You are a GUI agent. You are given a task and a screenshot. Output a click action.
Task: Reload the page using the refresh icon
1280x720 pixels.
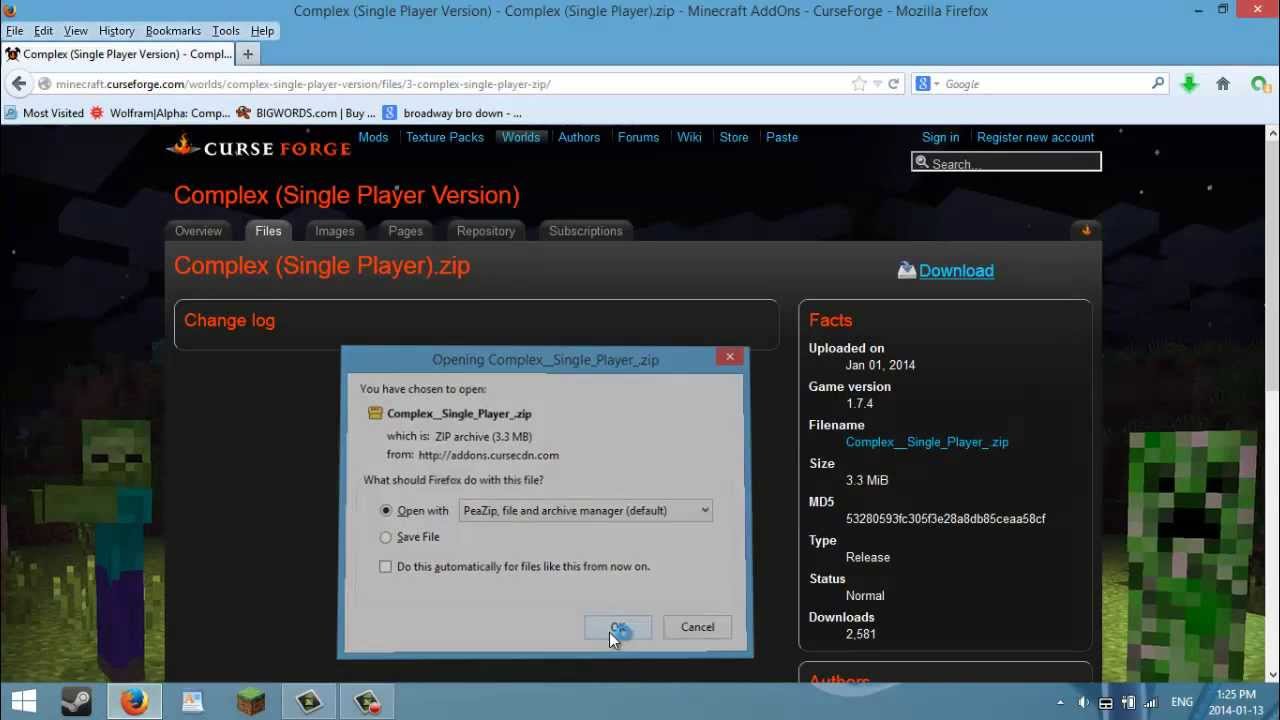click(x=893, y=84)
